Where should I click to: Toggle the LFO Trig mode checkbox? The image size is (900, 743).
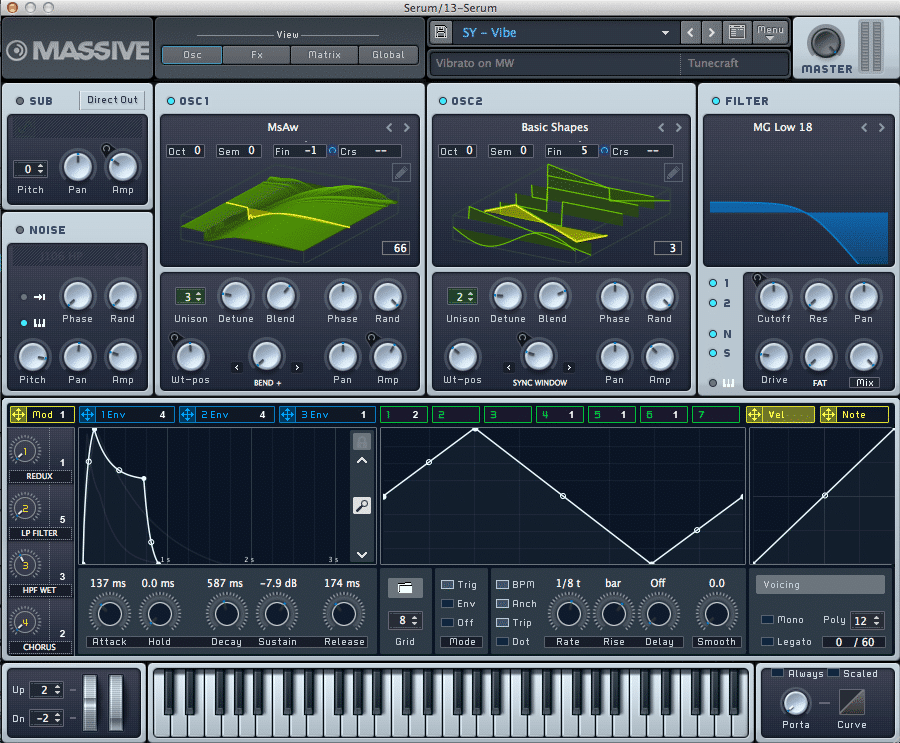point(447,585)
